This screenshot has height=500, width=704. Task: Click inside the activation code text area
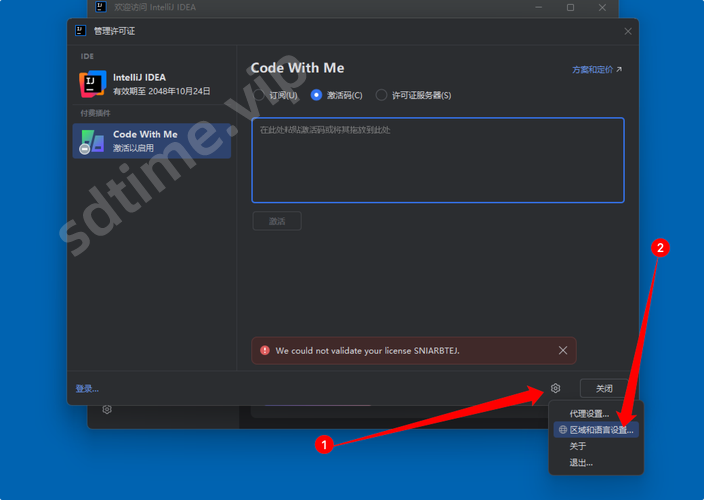(x=438, y=160)
